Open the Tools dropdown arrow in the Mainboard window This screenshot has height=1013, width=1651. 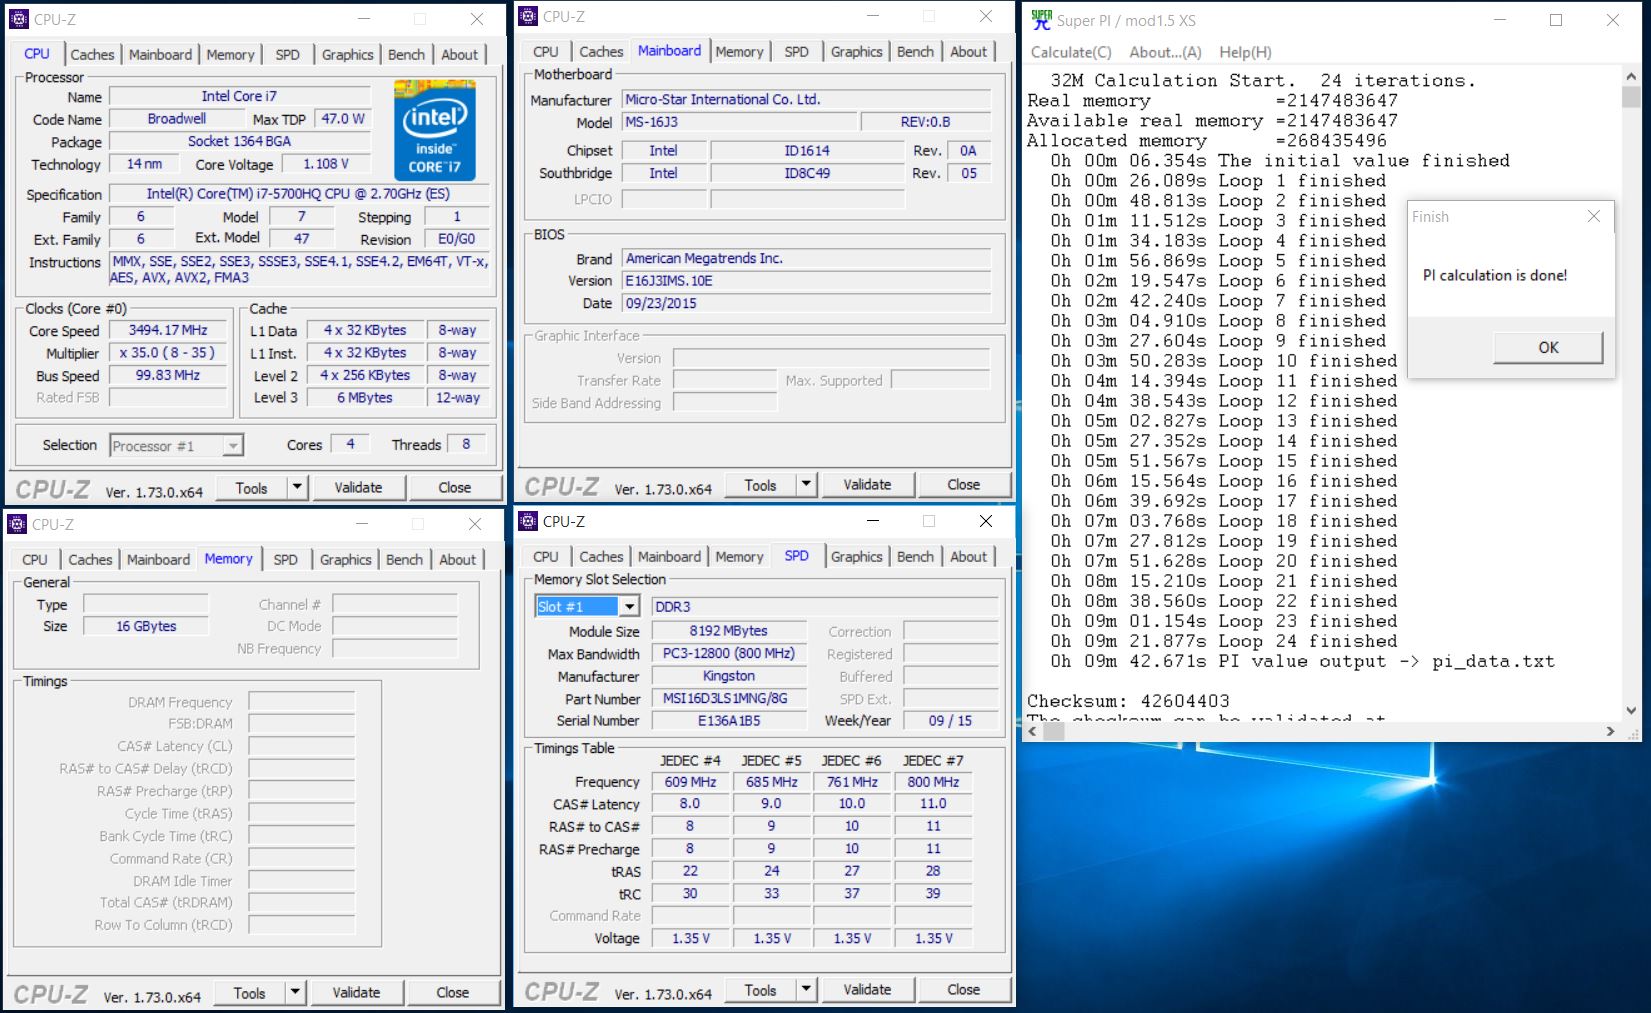(806, 485)
